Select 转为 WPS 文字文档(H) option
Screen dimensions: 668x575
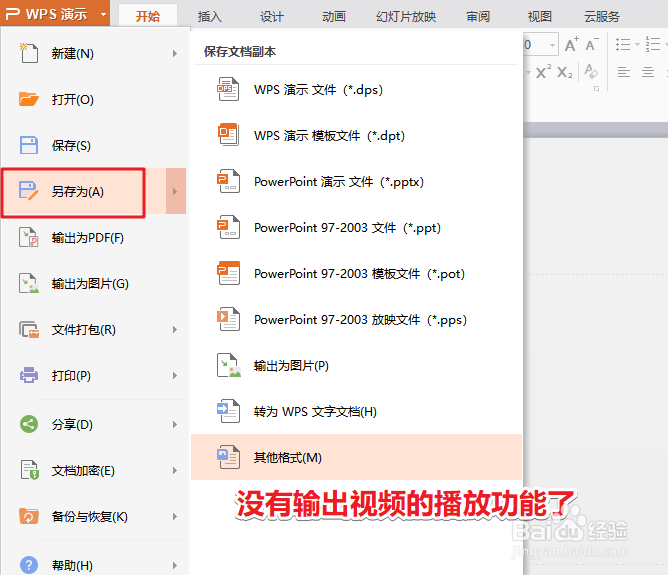[x=356, y=411]
